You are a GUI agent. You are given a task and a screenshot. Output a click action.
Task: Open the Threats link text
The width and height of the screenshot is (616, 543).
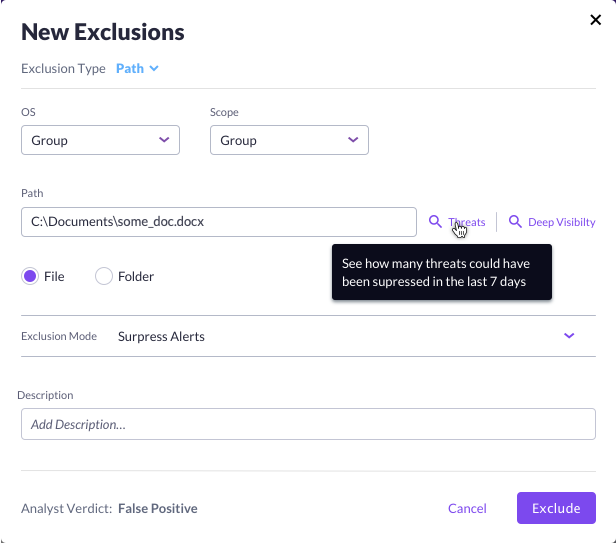tap(468, 222)
